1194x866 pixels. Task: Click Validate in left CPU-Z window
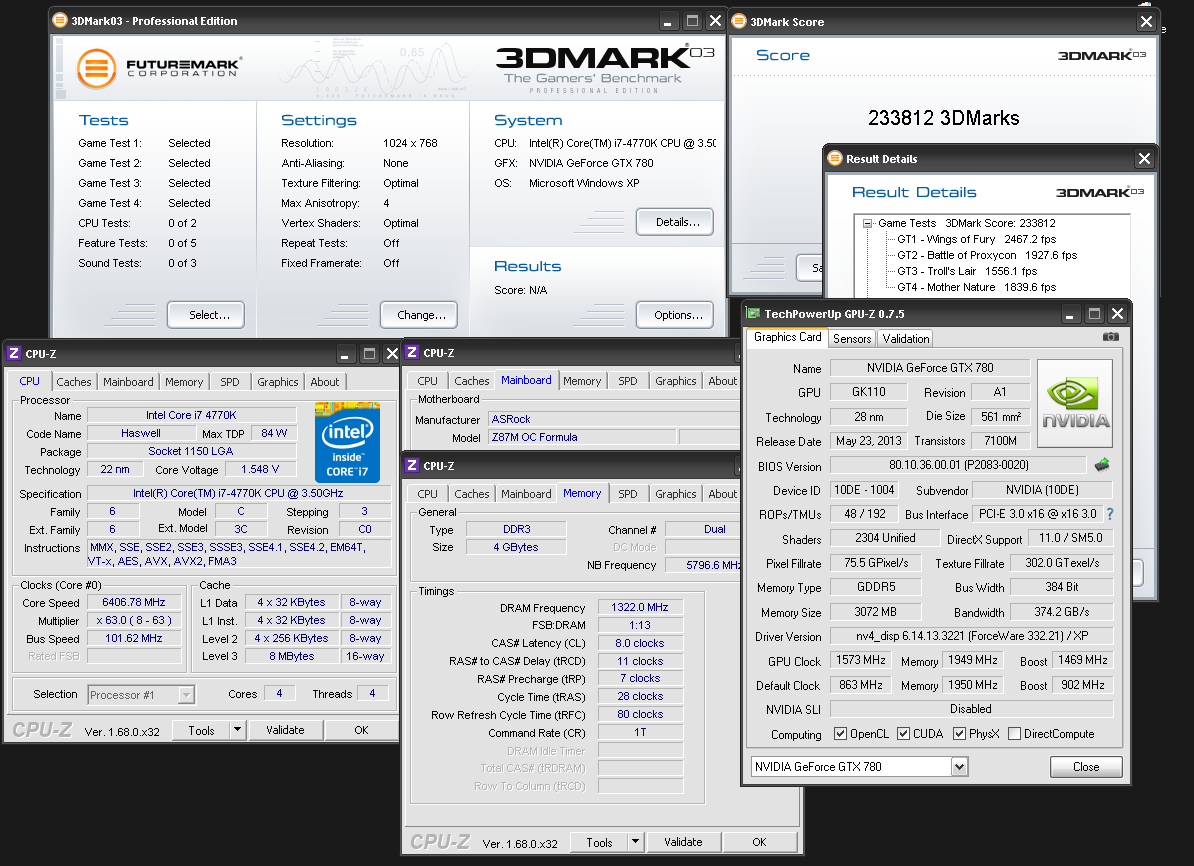click(x=286, y=730)
